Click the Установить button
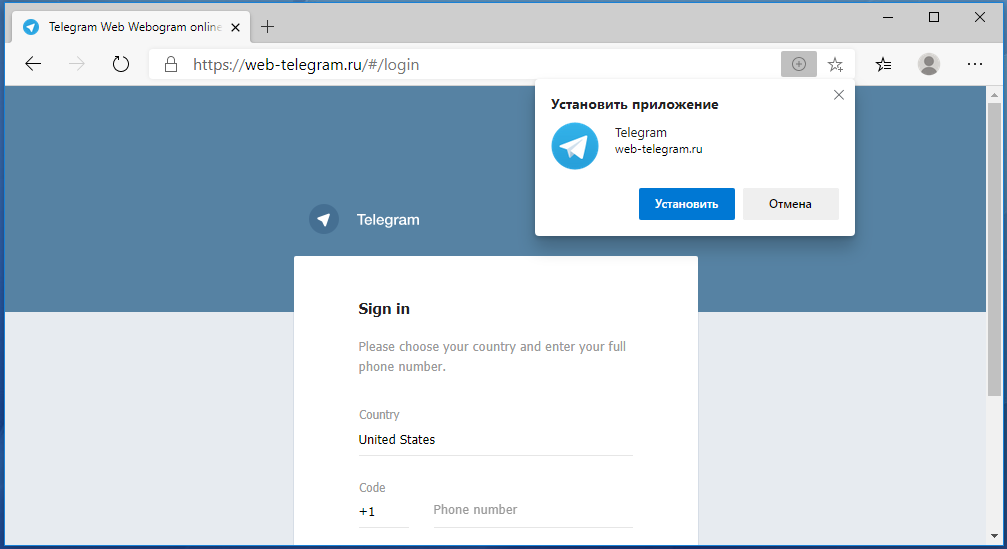This screenshot has width=1007, height=549. coord(687,204)
